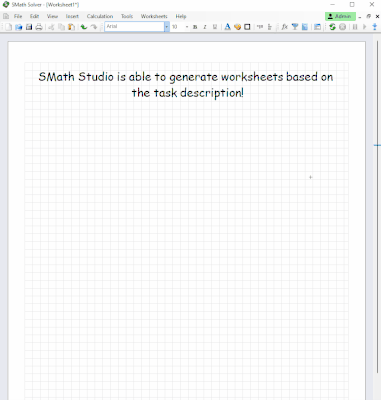Viewport: 381px width, 400px height.
Task: Click the blue reference book icon
Action: (x=305, y=27)
